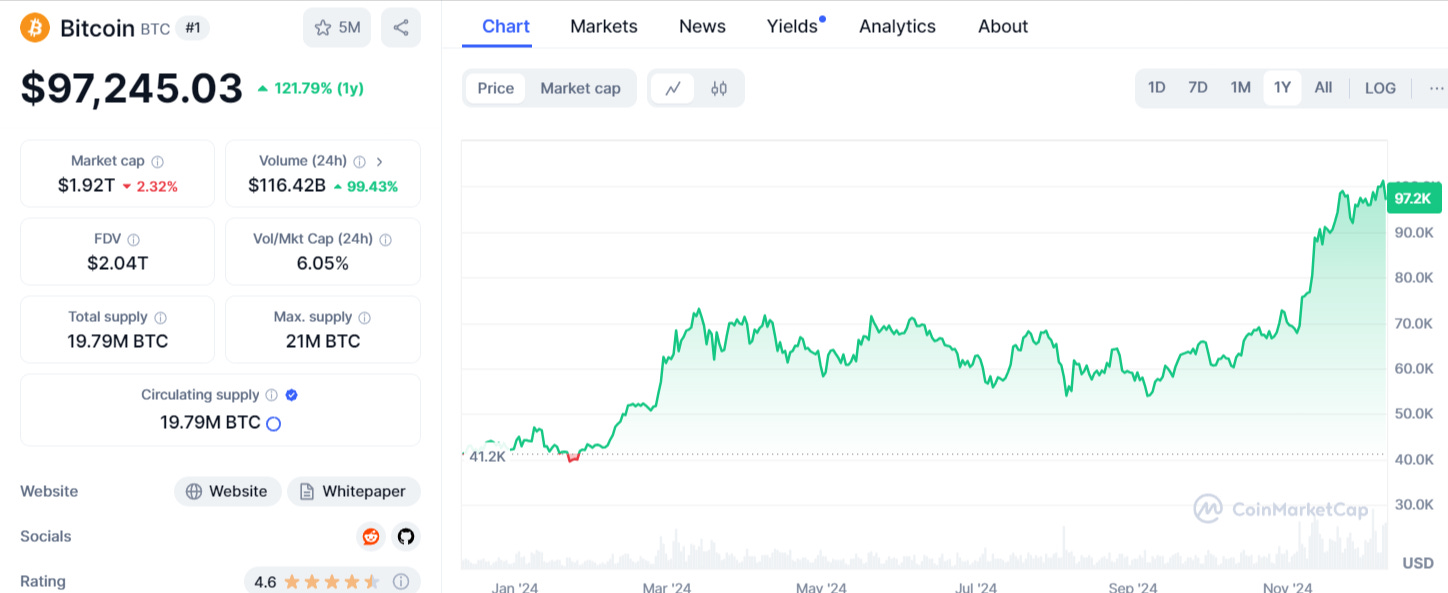Open the Rating info icon

[401, 581]
